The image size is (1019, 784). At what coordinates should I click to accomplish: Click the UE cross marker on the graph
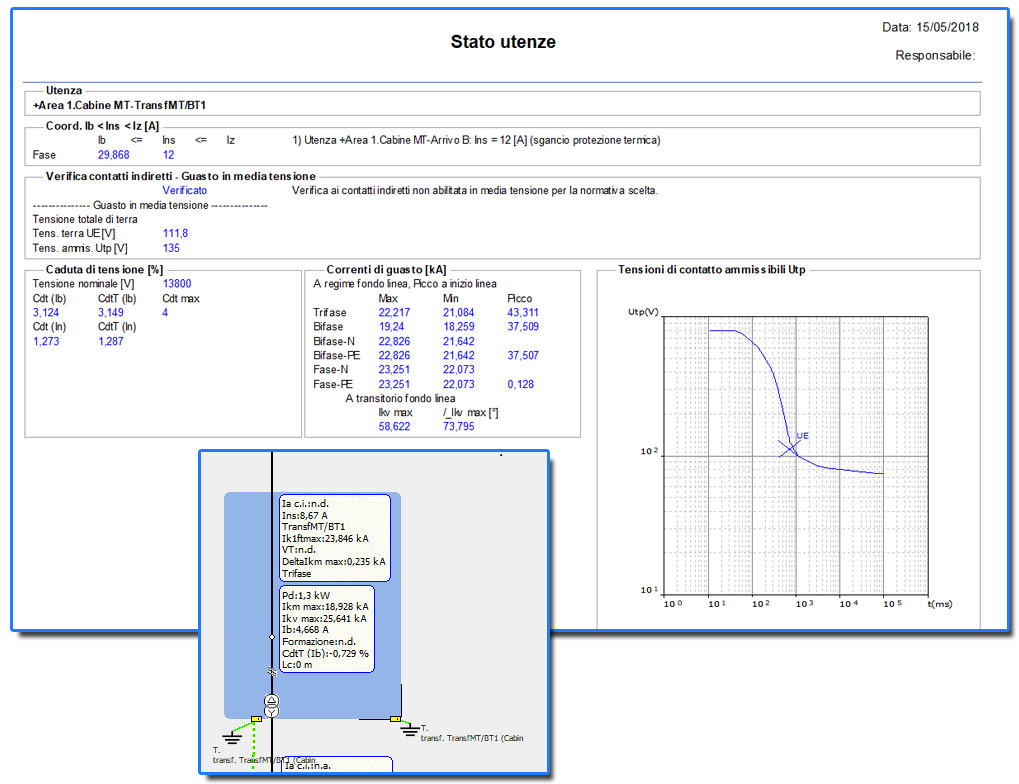coord(789,448)
